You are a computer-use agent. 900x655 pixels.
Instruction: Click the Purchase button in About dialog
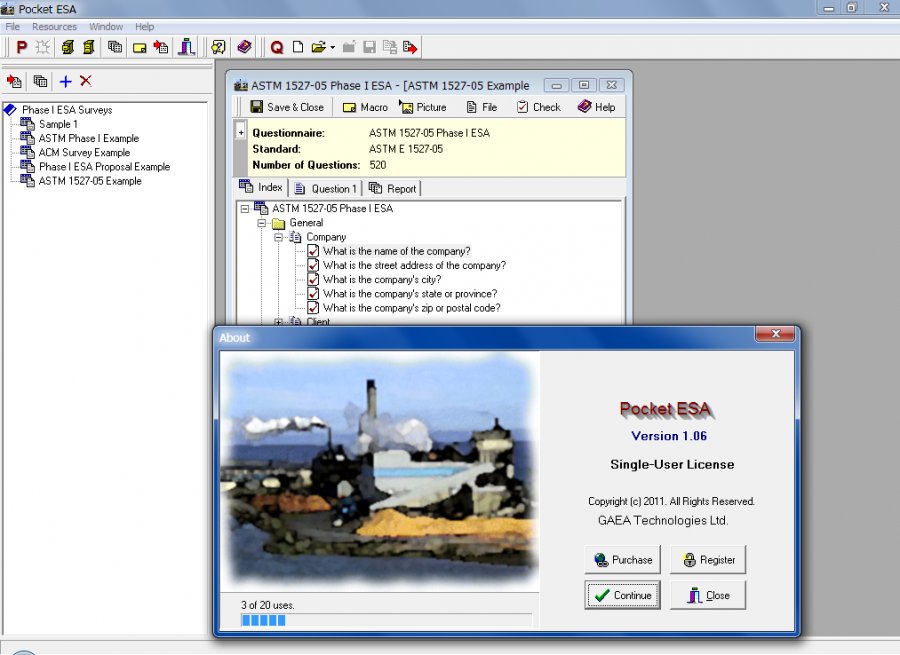[623, 560]
